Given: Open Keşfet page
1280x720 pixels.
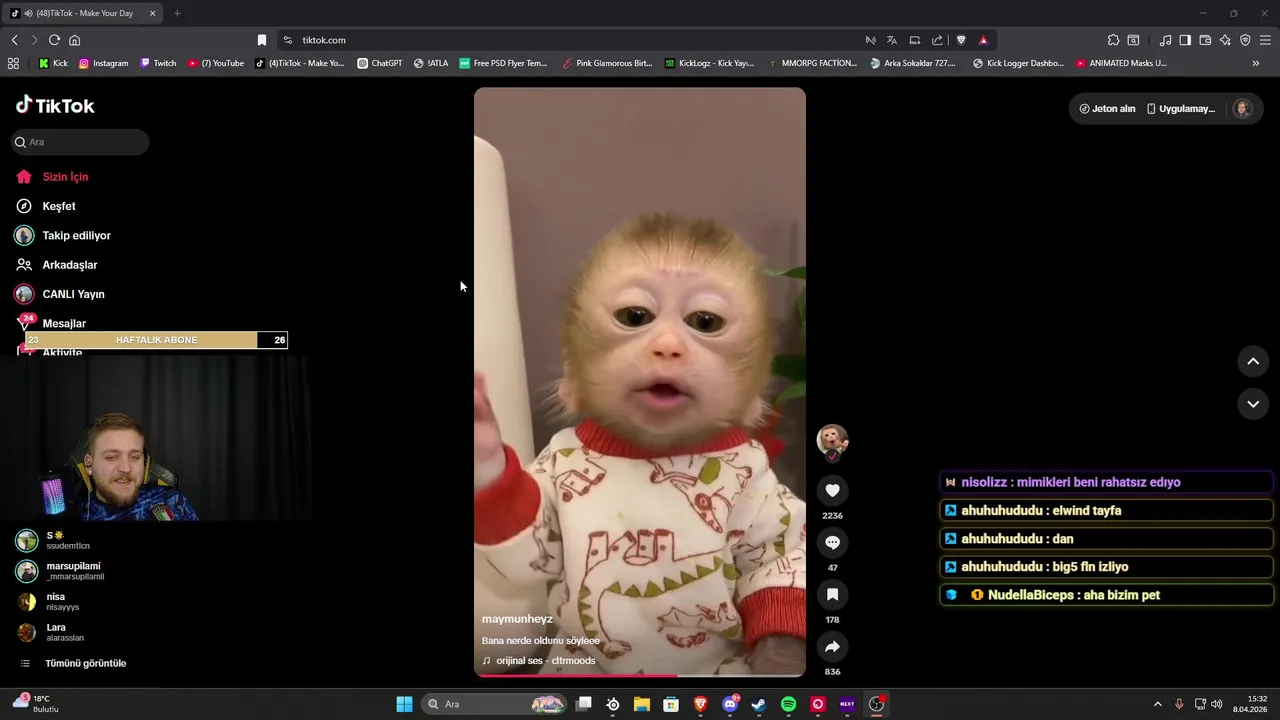Looking at the screenshot, I should pos(59,206).
